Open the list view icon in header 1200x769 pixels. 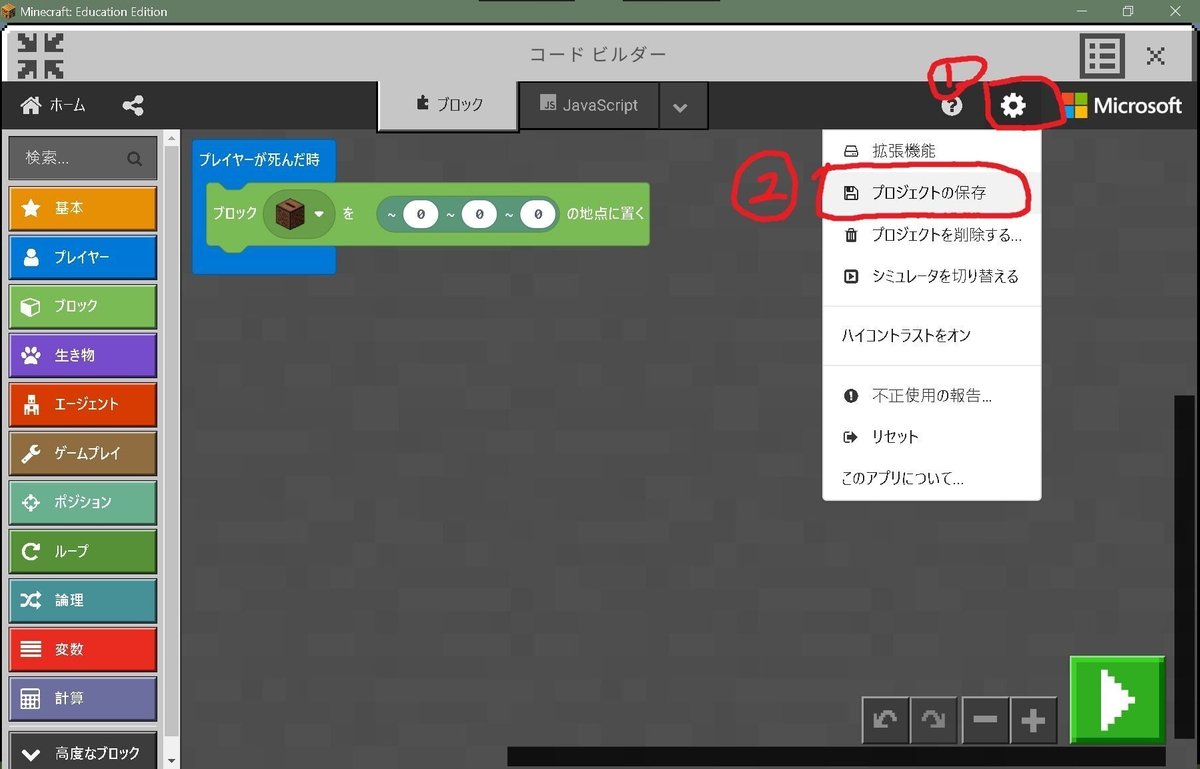[x=1101, y=56]
